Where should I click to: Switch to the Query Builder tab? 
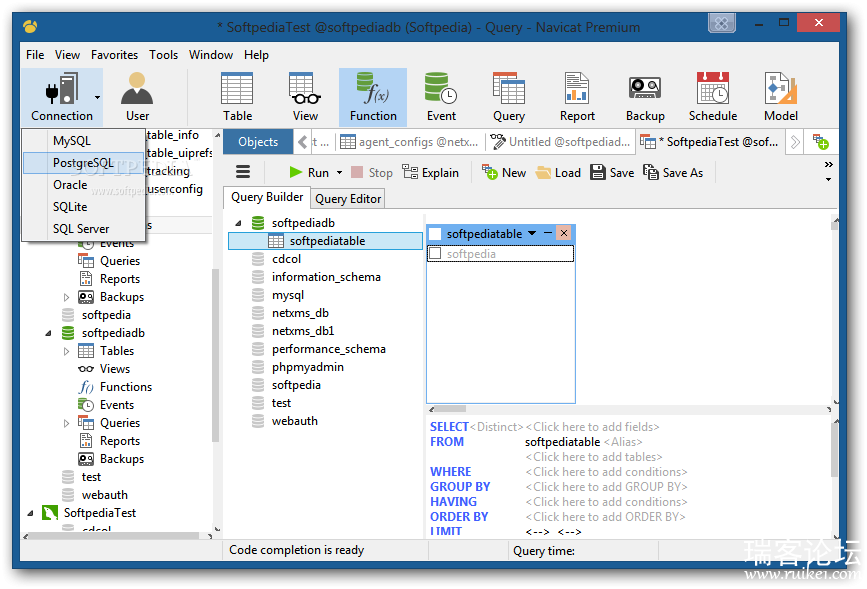[267, 197]
